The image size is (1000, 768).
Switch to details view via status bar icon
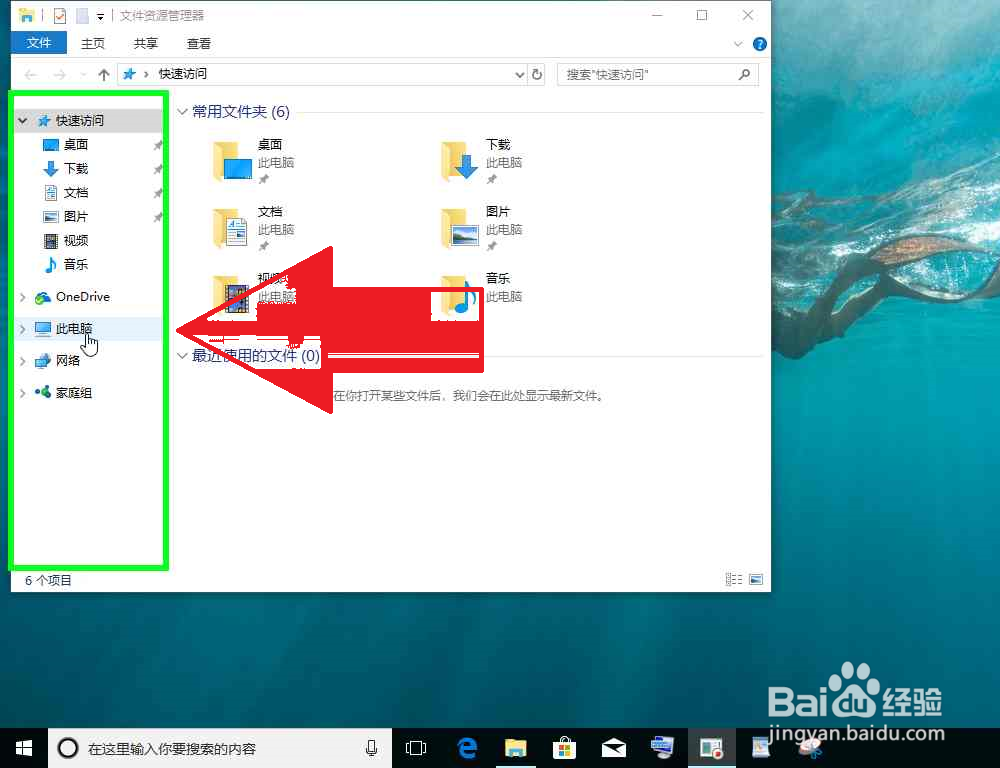733,579
